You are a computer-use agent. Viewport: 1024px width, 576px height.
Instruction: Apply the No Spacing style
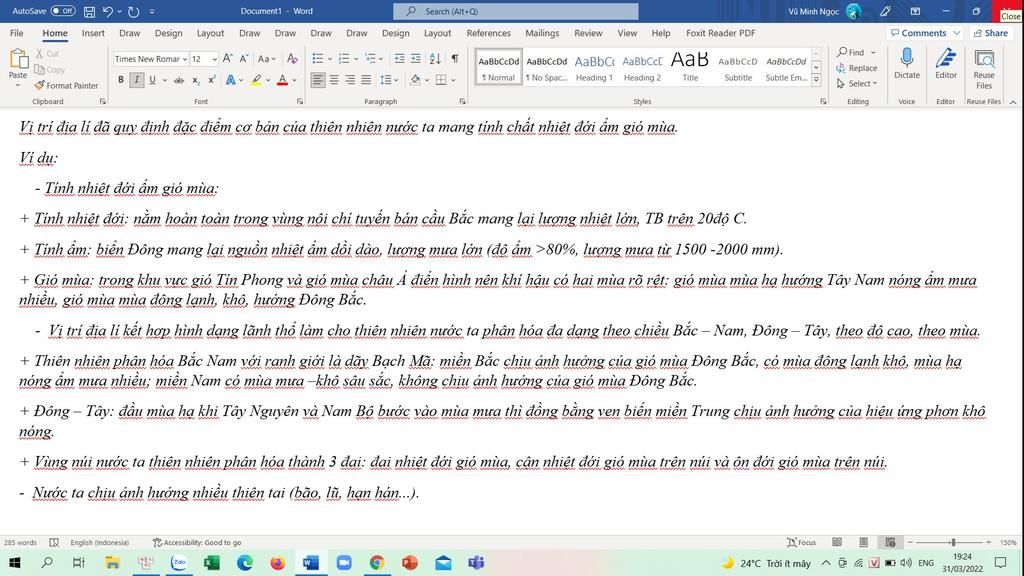click(x=547, y=67)
